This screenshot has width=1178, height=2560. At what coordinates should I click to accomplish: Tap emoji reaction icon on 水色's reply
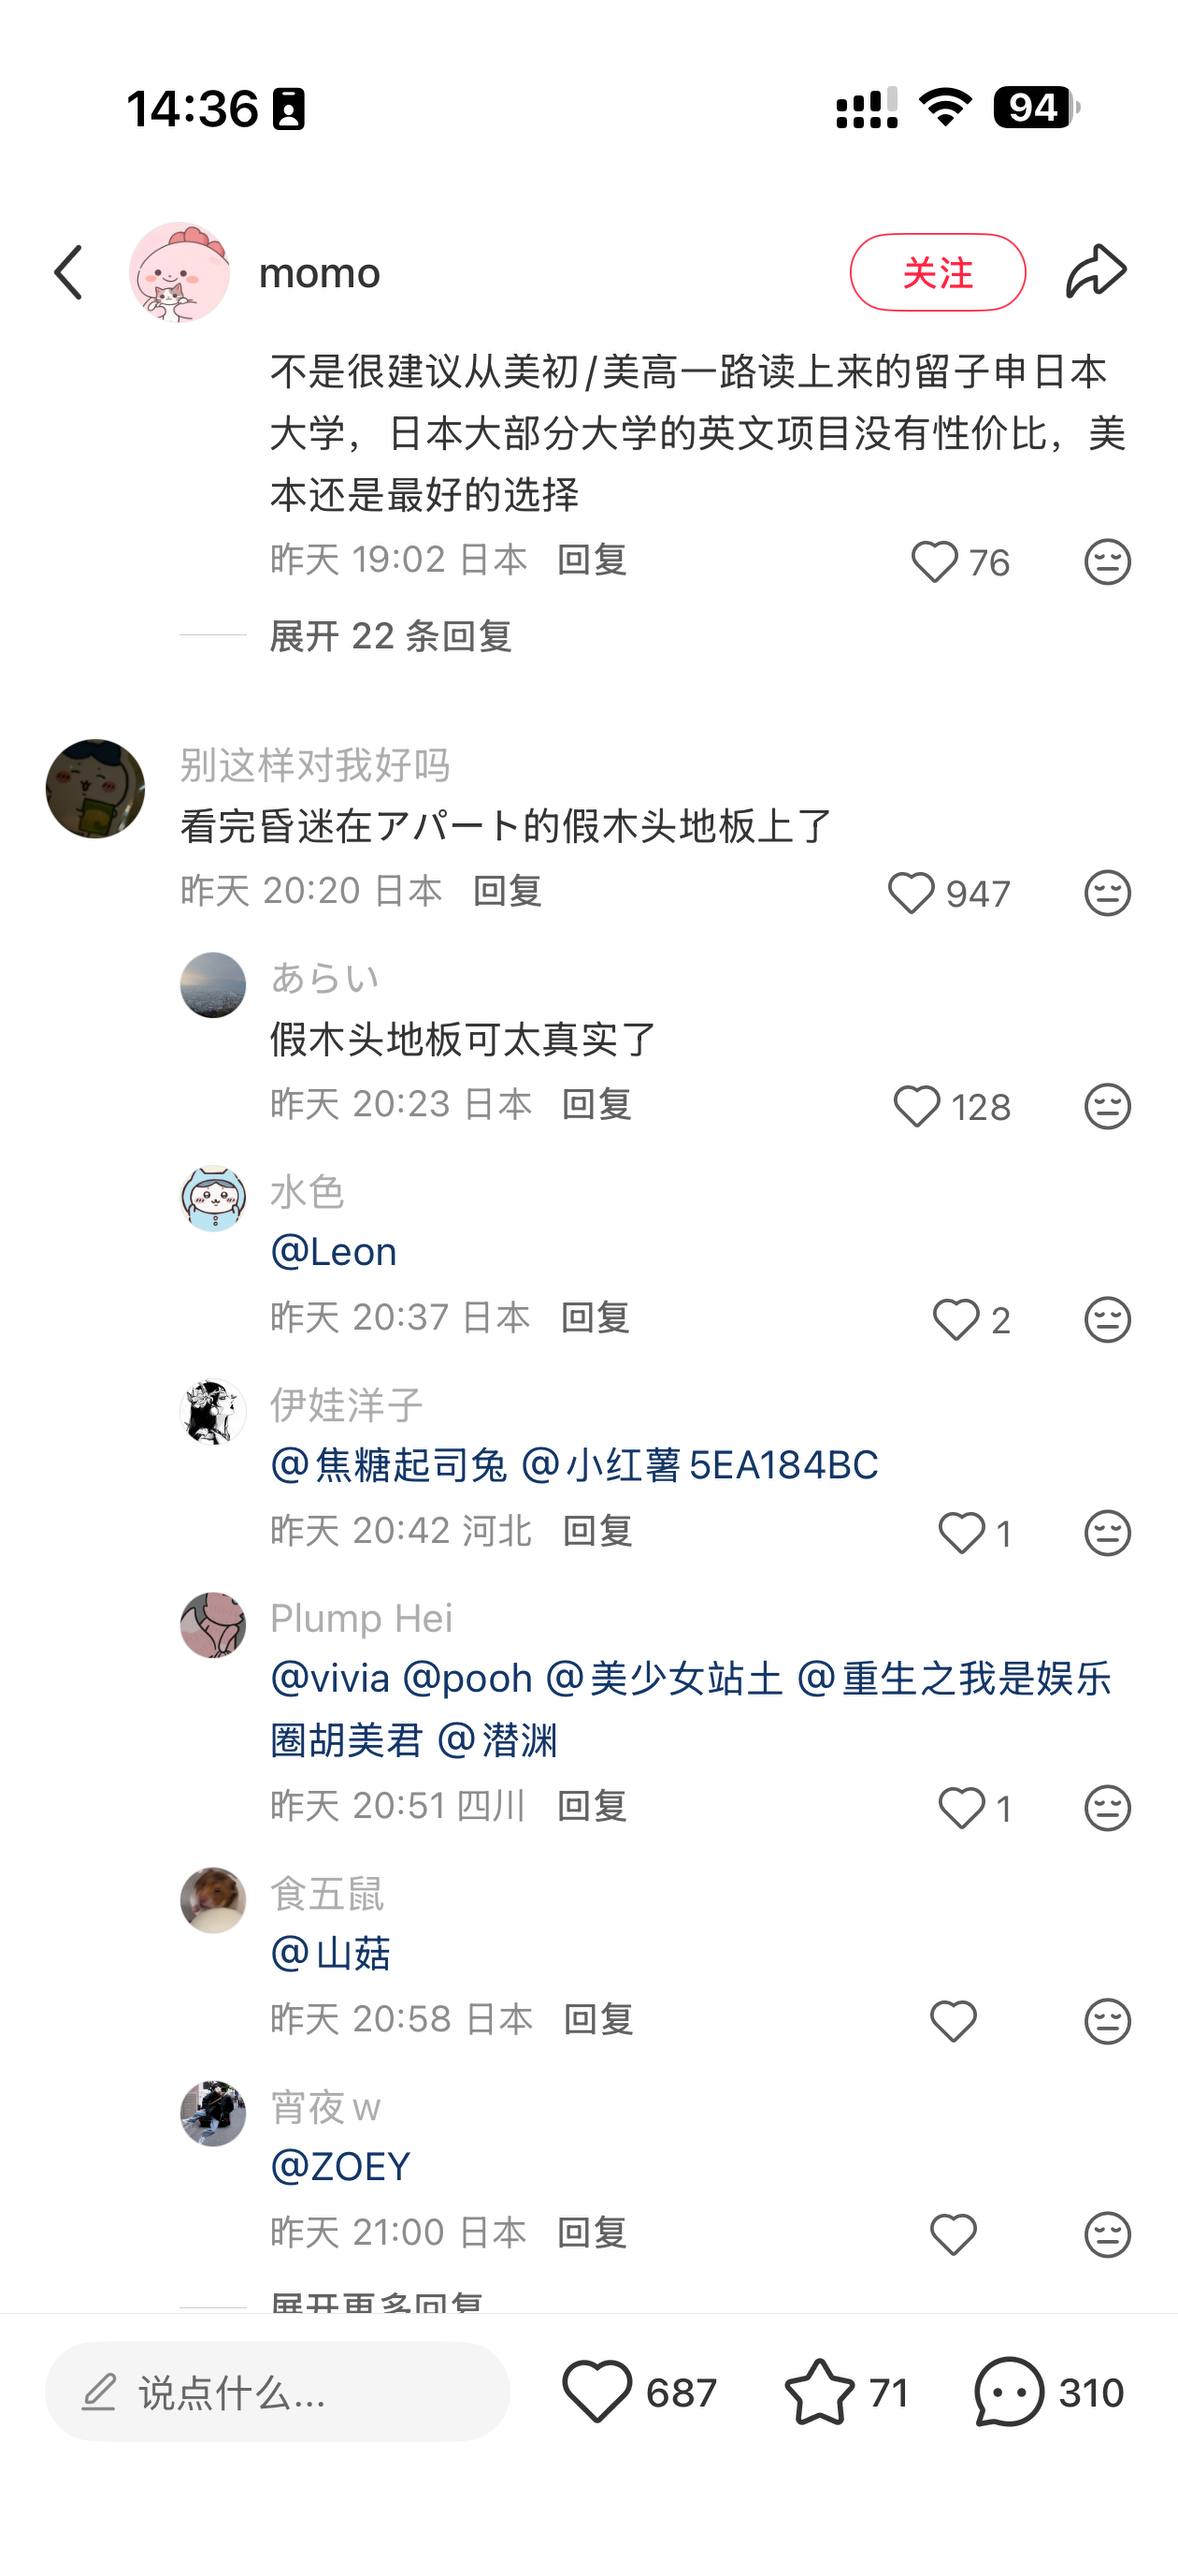(x=1107, y=1320)
